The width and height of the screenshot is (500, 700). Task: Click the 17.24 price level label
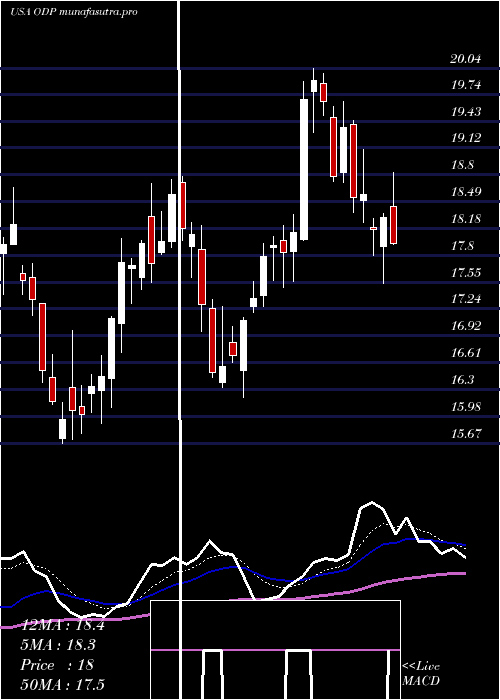(x=466, y=299)
